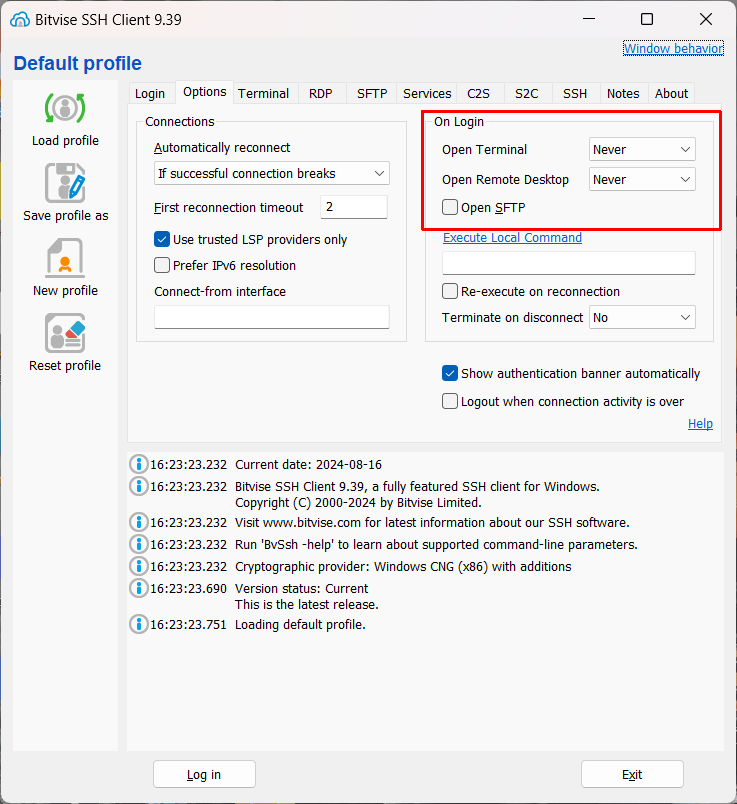Click the Load profile icon
Screen dimensions: 737x804
click(x=65, y=108)
